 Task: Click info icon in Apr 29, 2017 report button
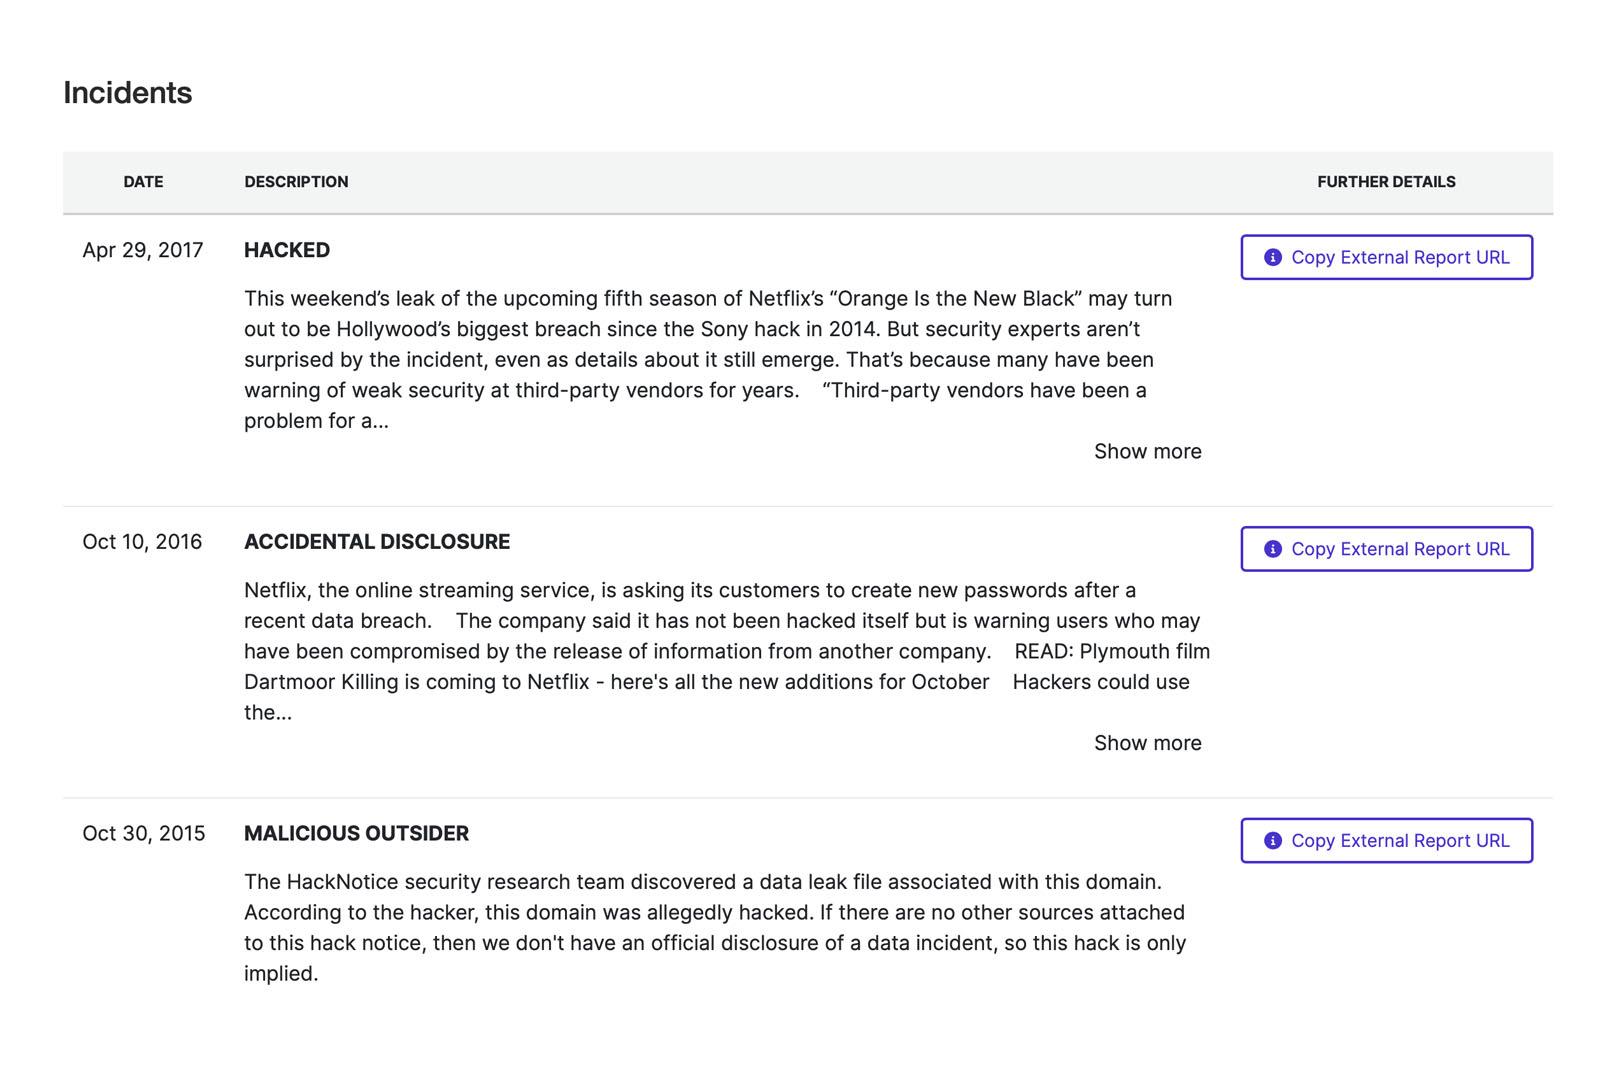coord(1273,257)
